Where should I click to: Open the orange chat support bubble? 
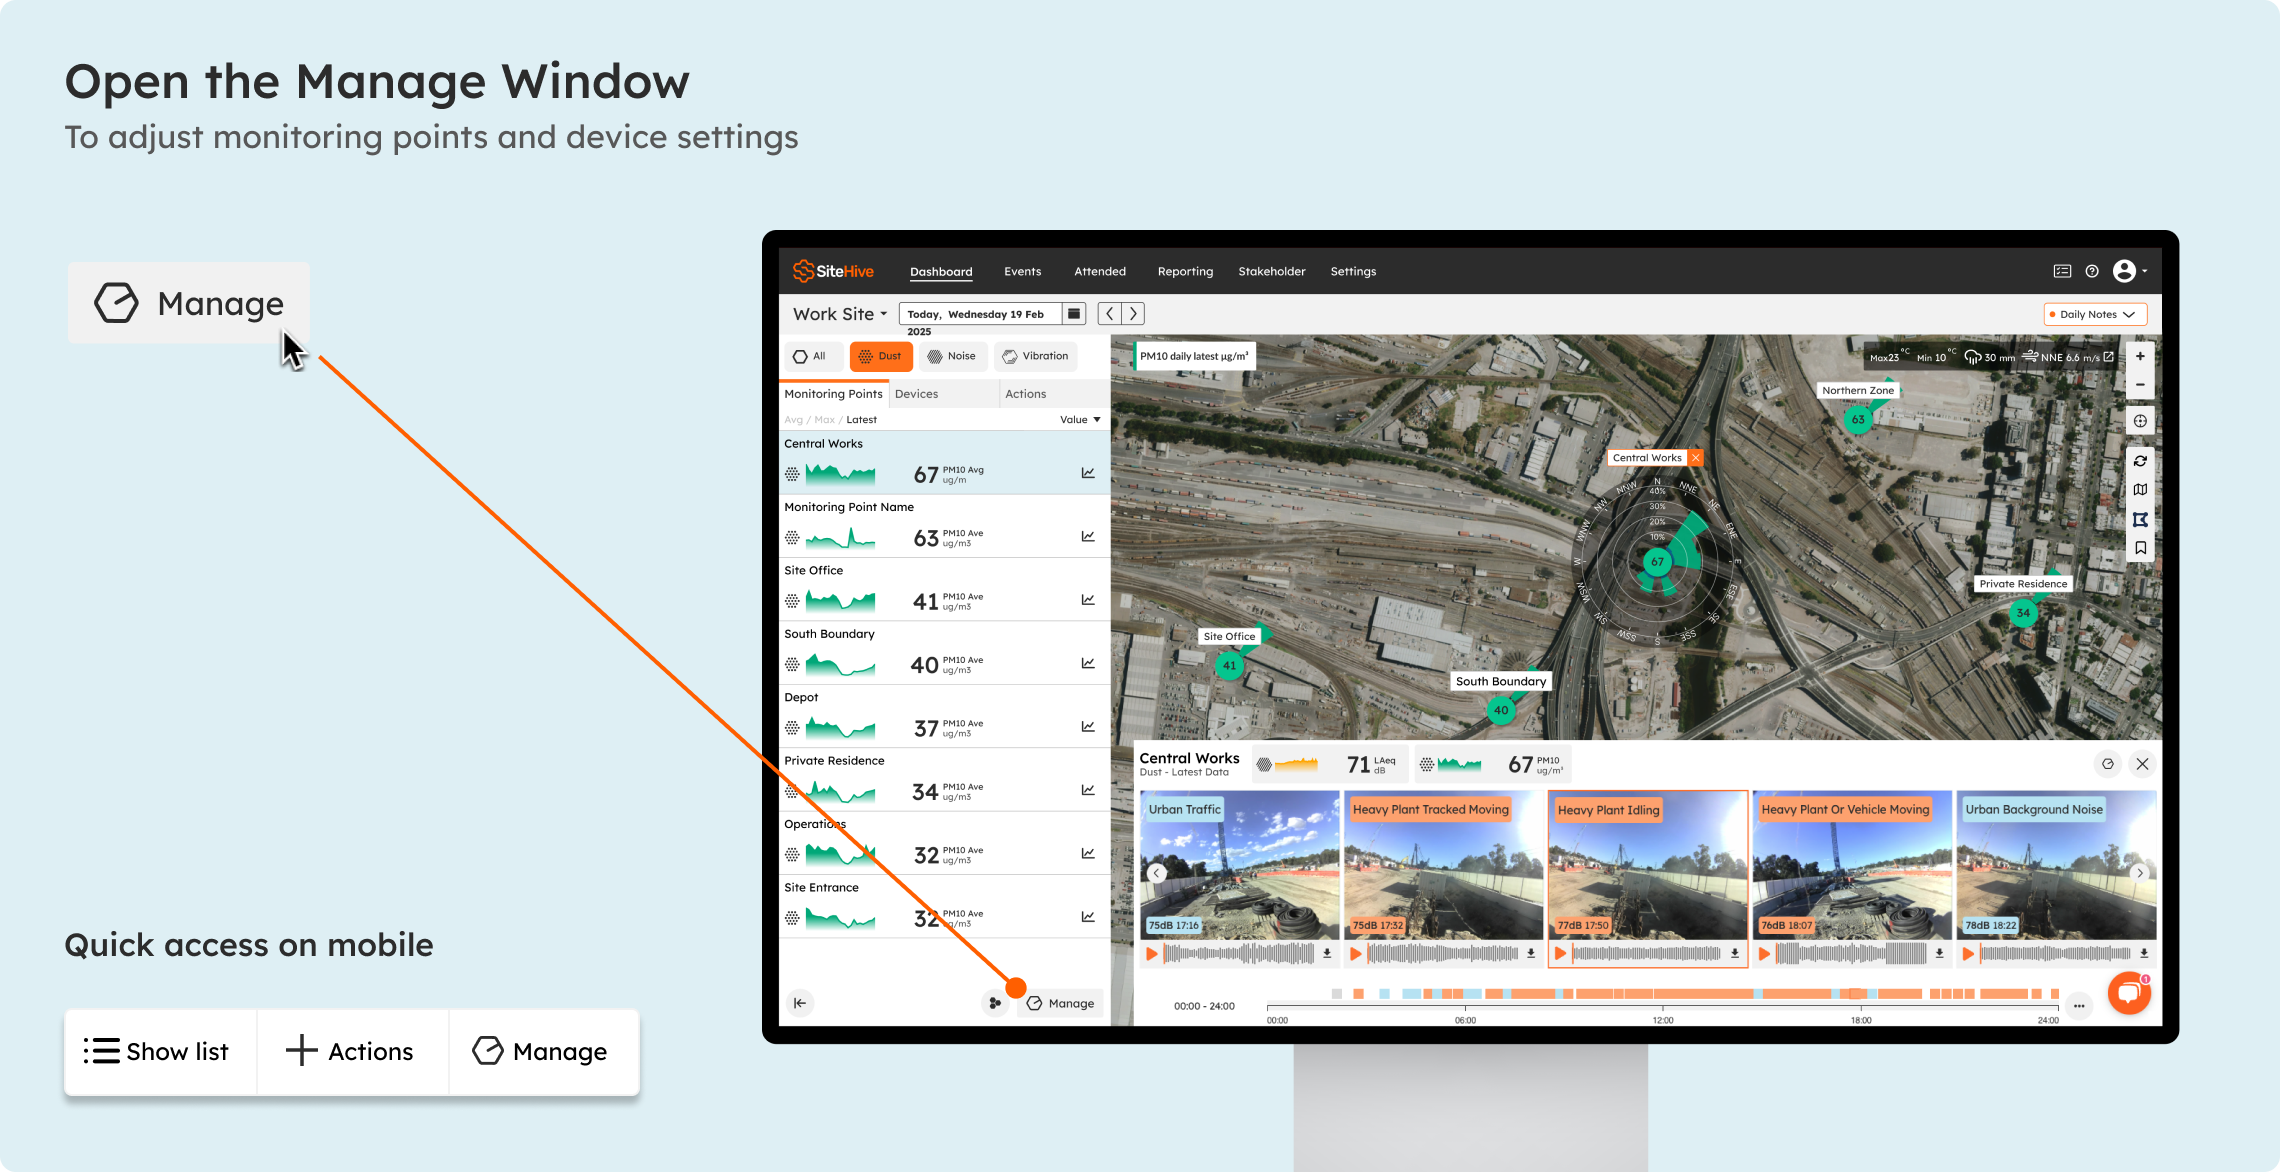2129,993
